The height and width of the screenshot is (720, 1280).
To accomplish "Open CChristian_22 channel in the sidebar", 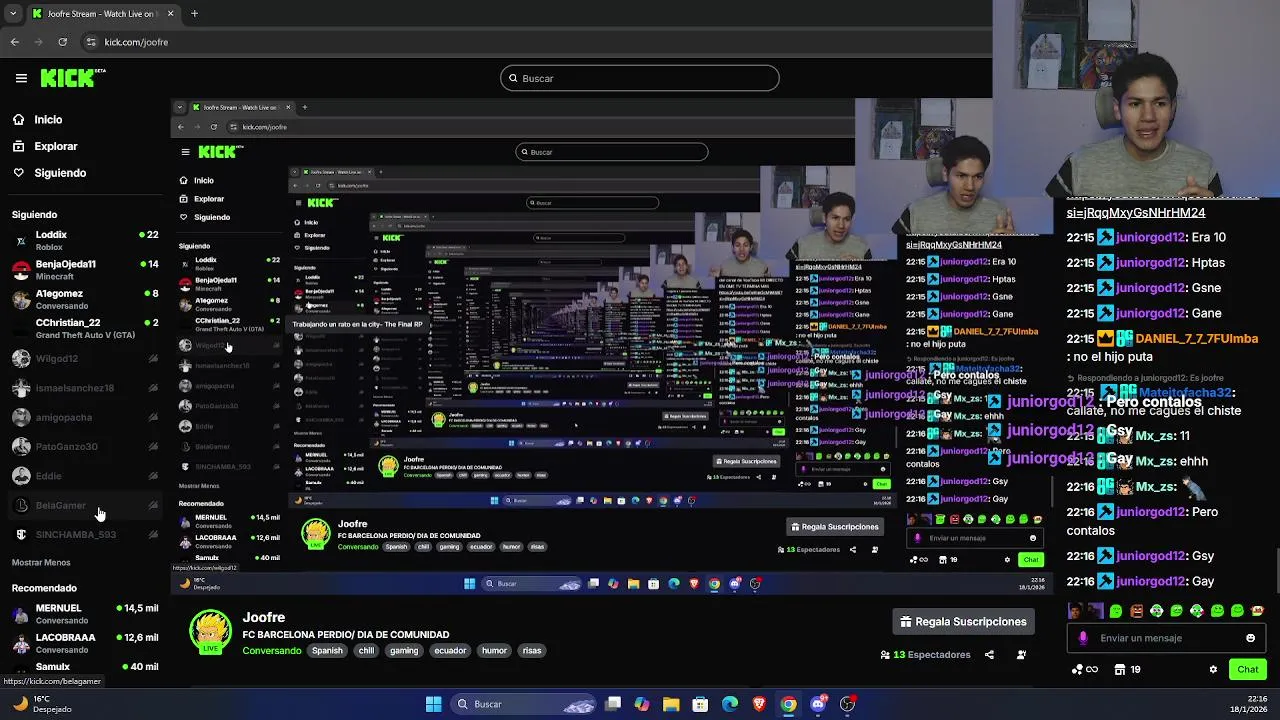I will click(85, 328).
